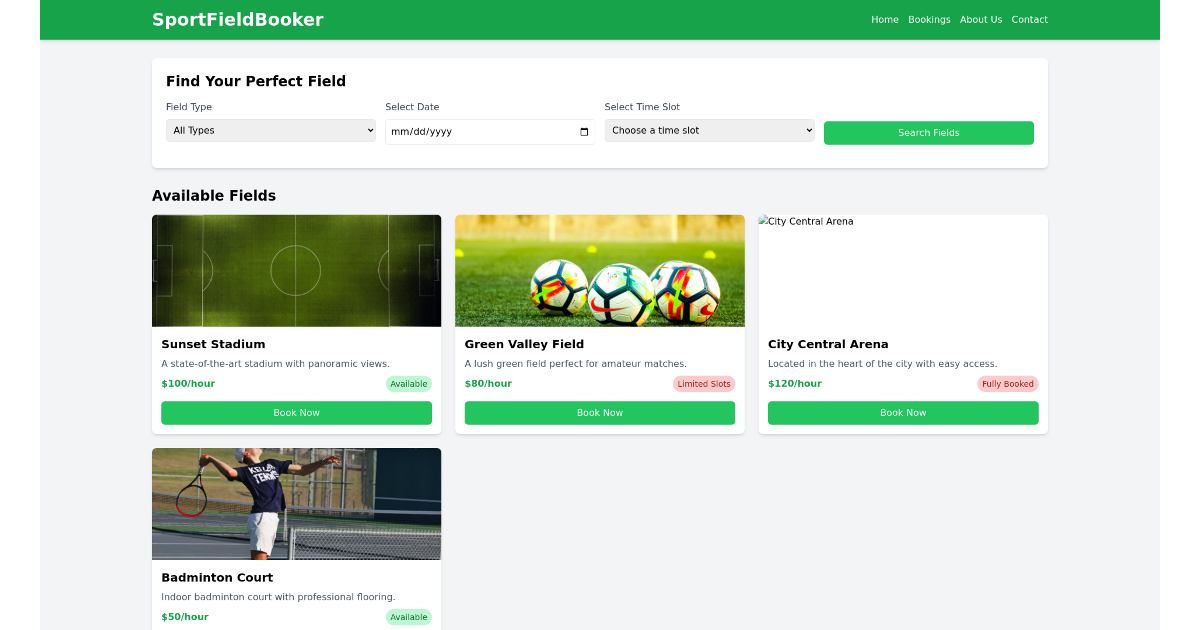Image resolution: width=1200 pixels, height=630 pixels.
Task: Click the SportFieldBooker brand logo
Action: pos(238,19)
